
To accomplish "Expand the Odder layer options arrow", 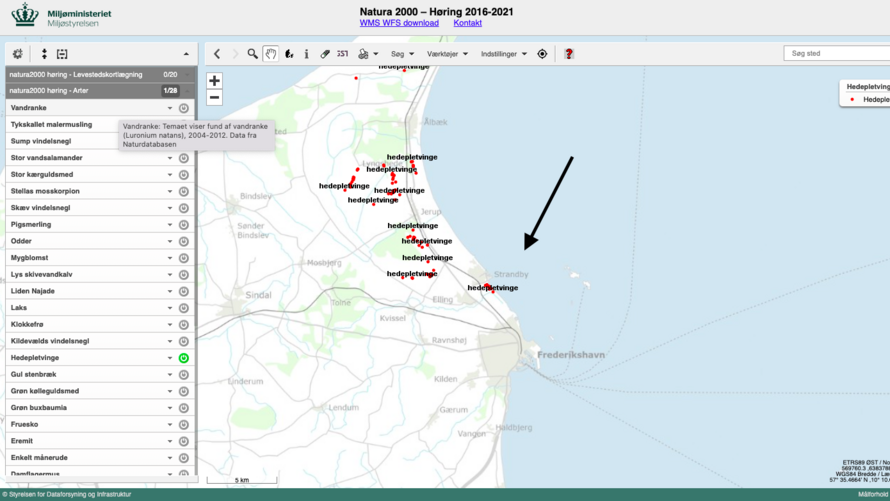I will pos(170,241).
